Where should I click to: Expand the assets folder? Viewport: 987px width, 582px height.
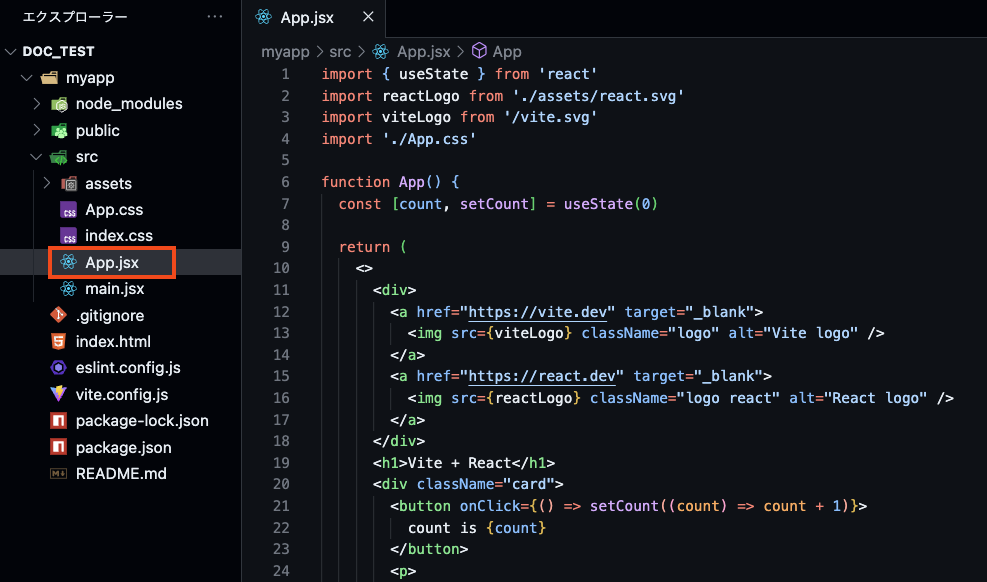pyautogui.click(x=47, y=184)
